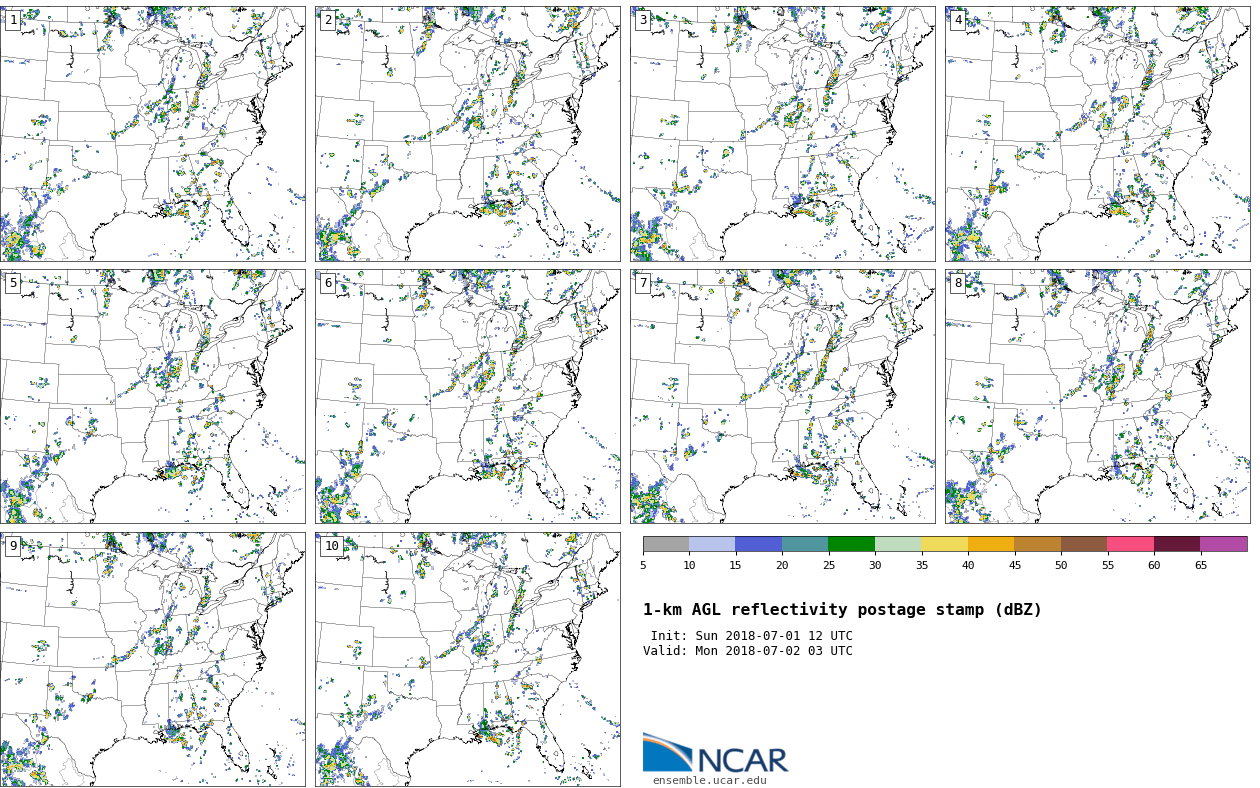Open ensemble member 10 reflectivity map
1260x788 pixels.
(x=467, y=659)
